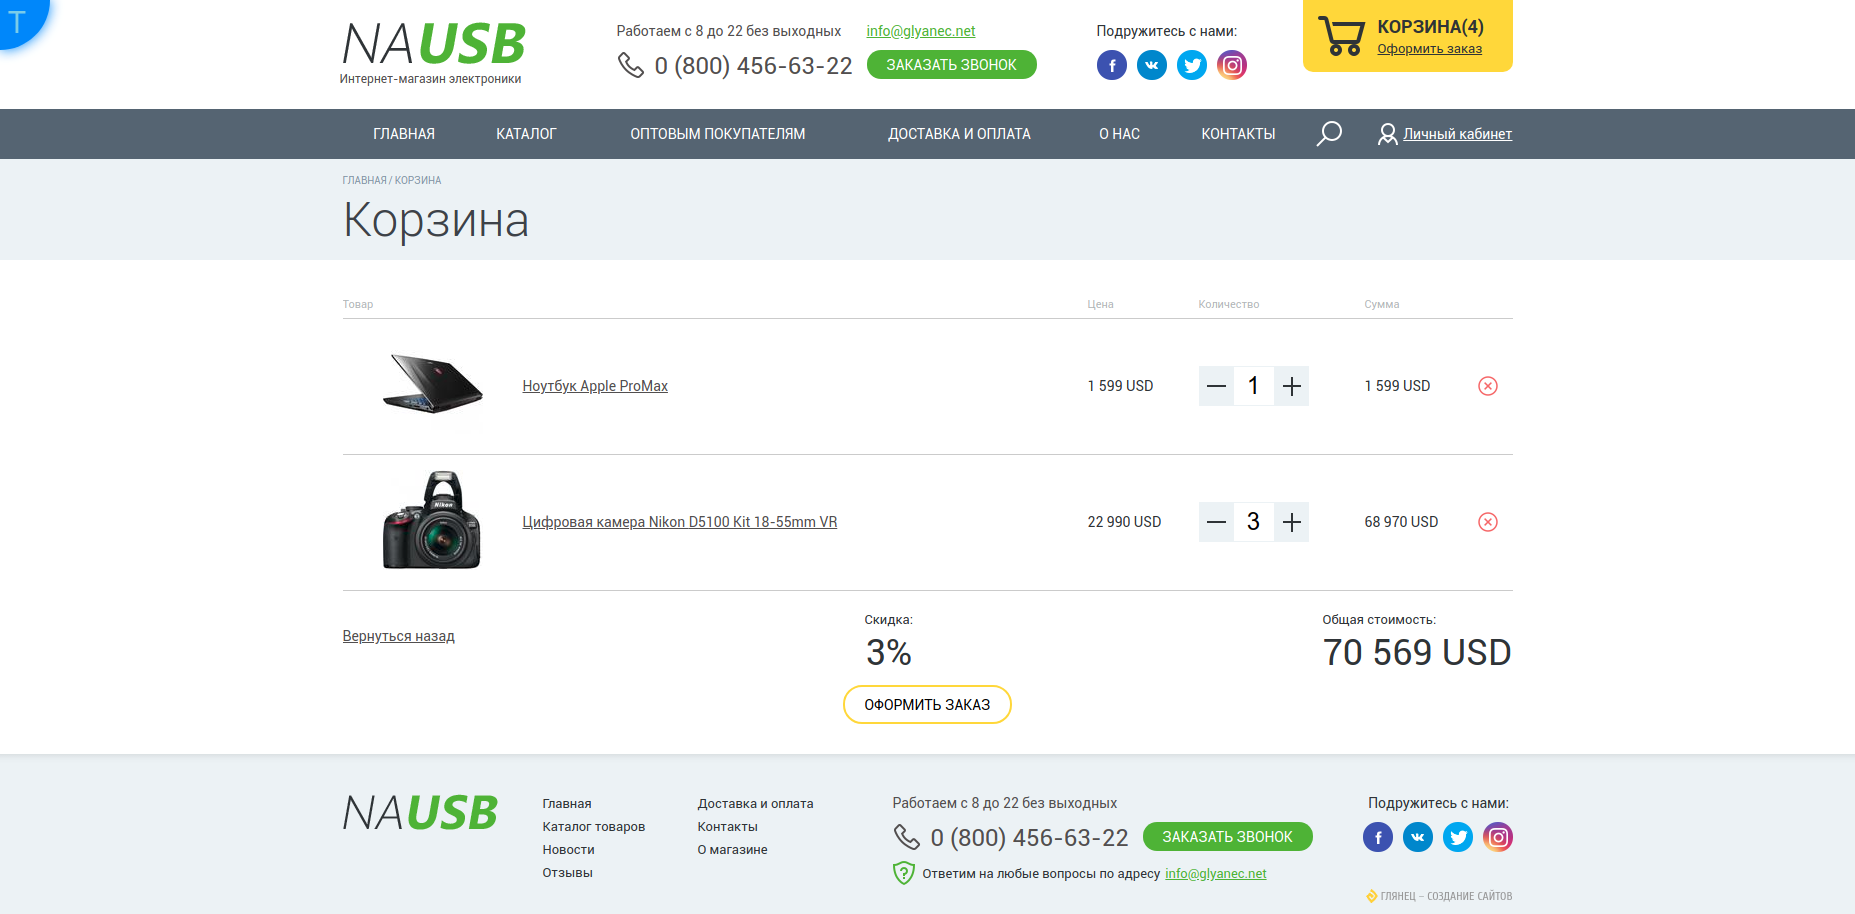The width and height of the screenshot is (1855, 914).
Task: Click the info@glyanec.net email in the header
Action: (x=920, y=31)
